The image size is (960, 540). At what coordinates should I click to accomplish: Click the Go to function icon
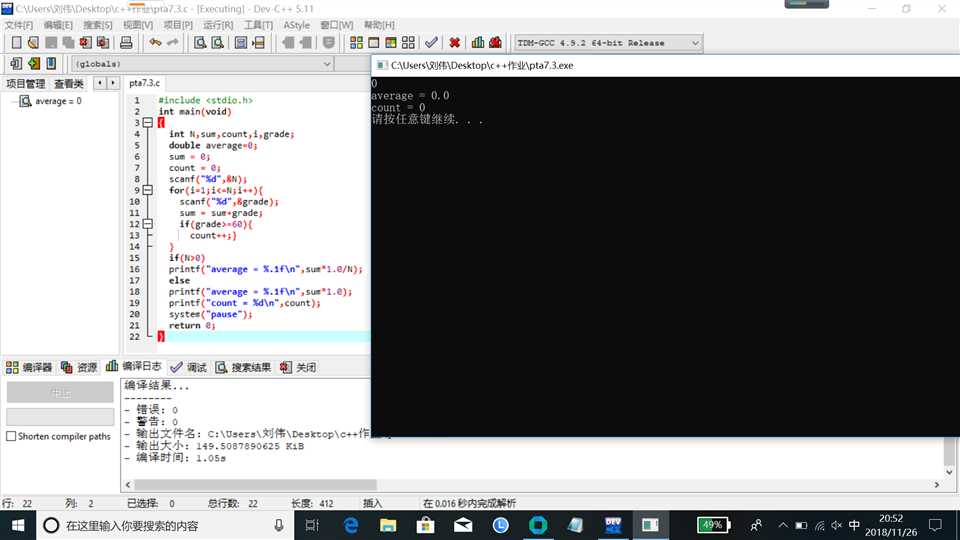(241, 42)
